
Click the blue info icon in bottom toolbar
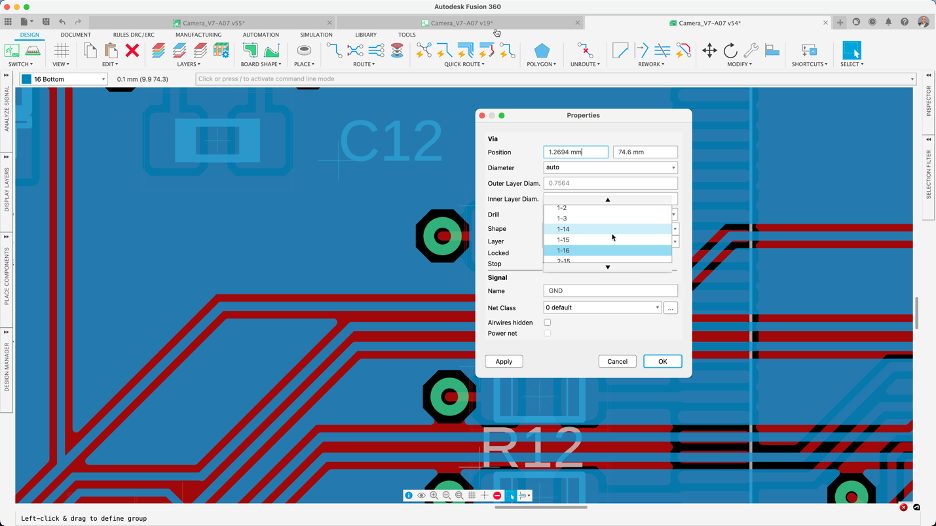[408, 496]
